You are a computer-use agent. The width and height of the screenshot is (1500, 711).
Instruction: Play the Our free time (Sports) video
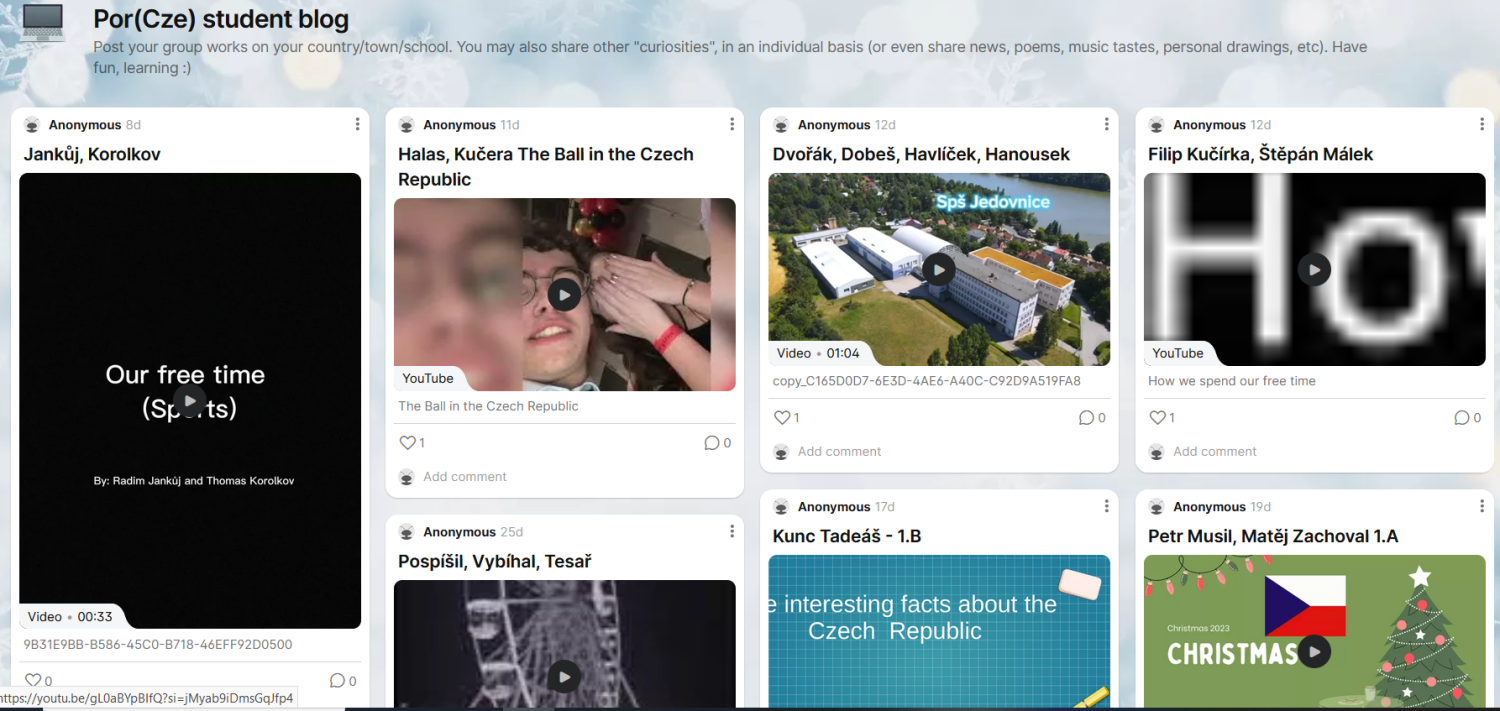(x=189, y=402)
